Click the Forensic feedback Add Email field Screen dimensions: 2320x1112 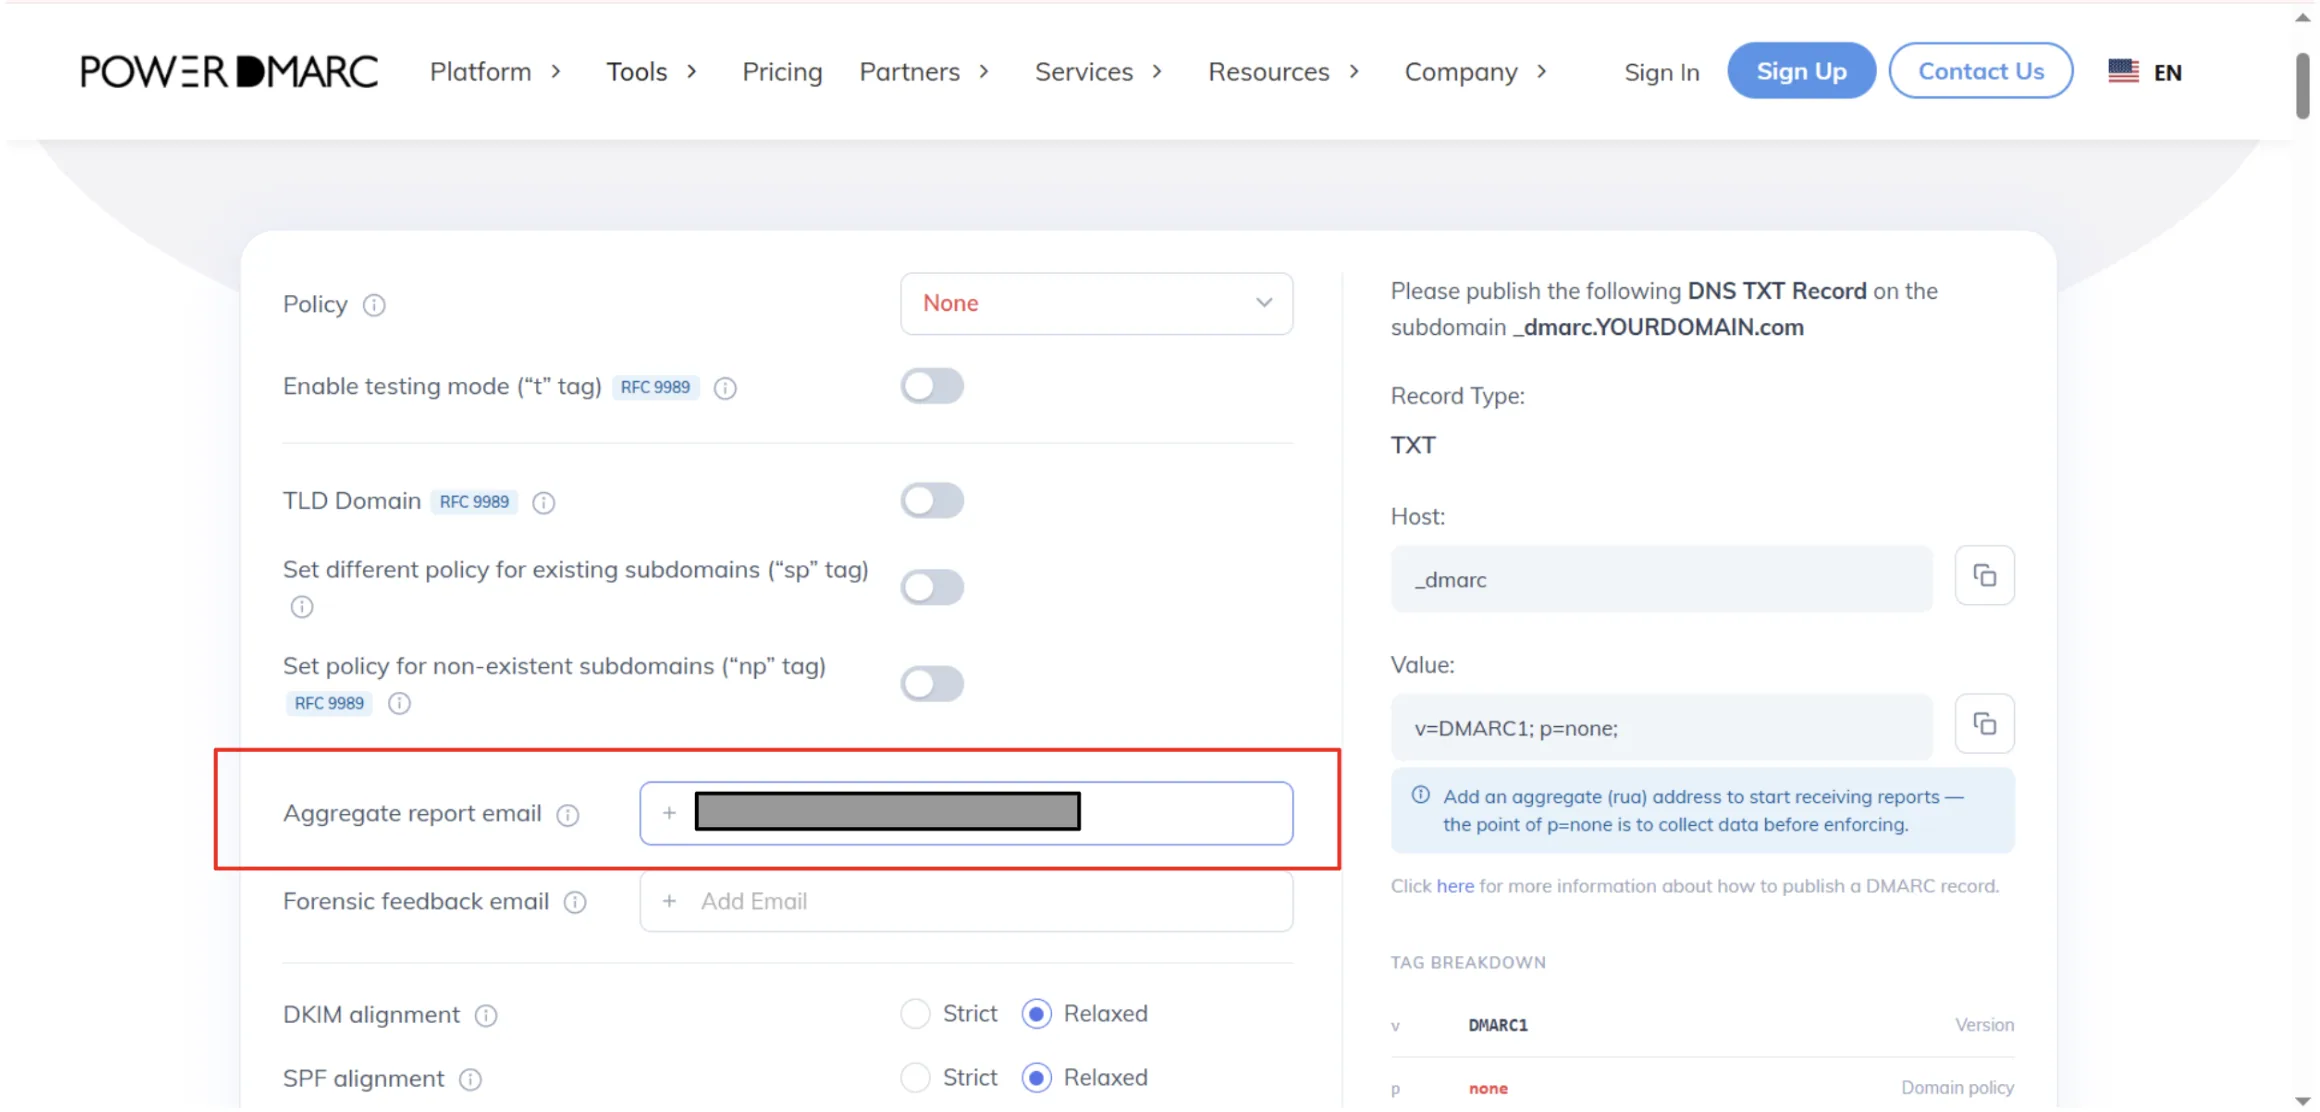point(966,902)
